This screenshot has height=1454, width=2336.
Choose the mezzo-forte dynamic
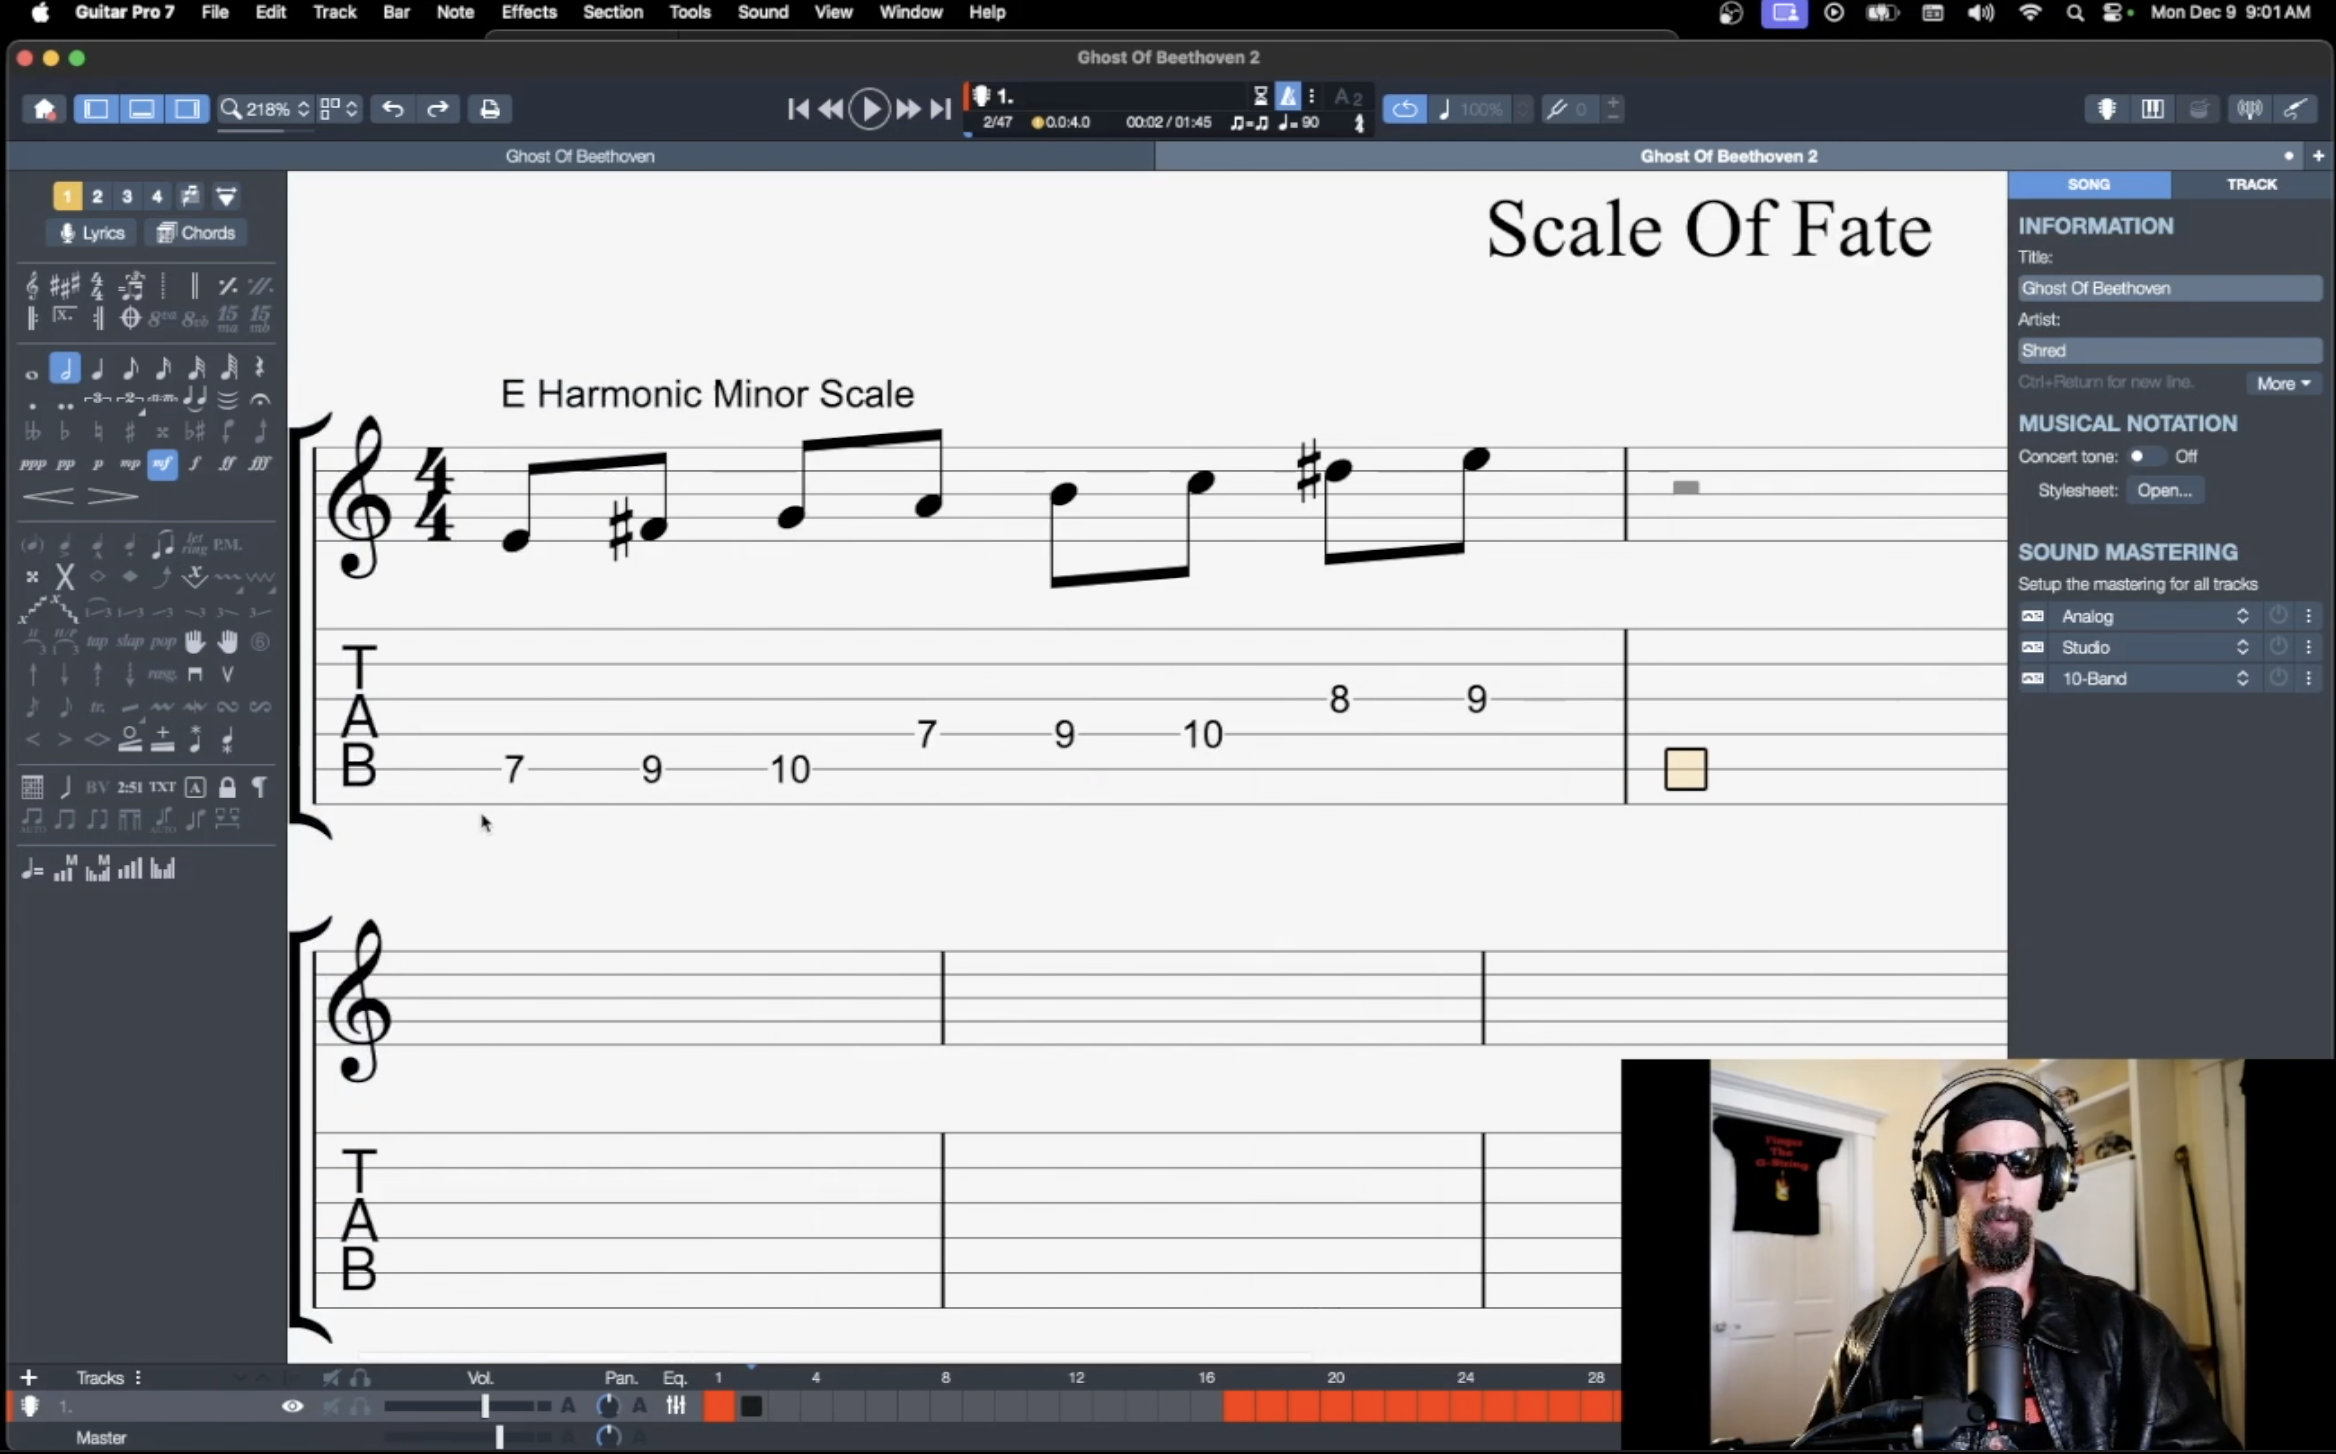(162, 464)
